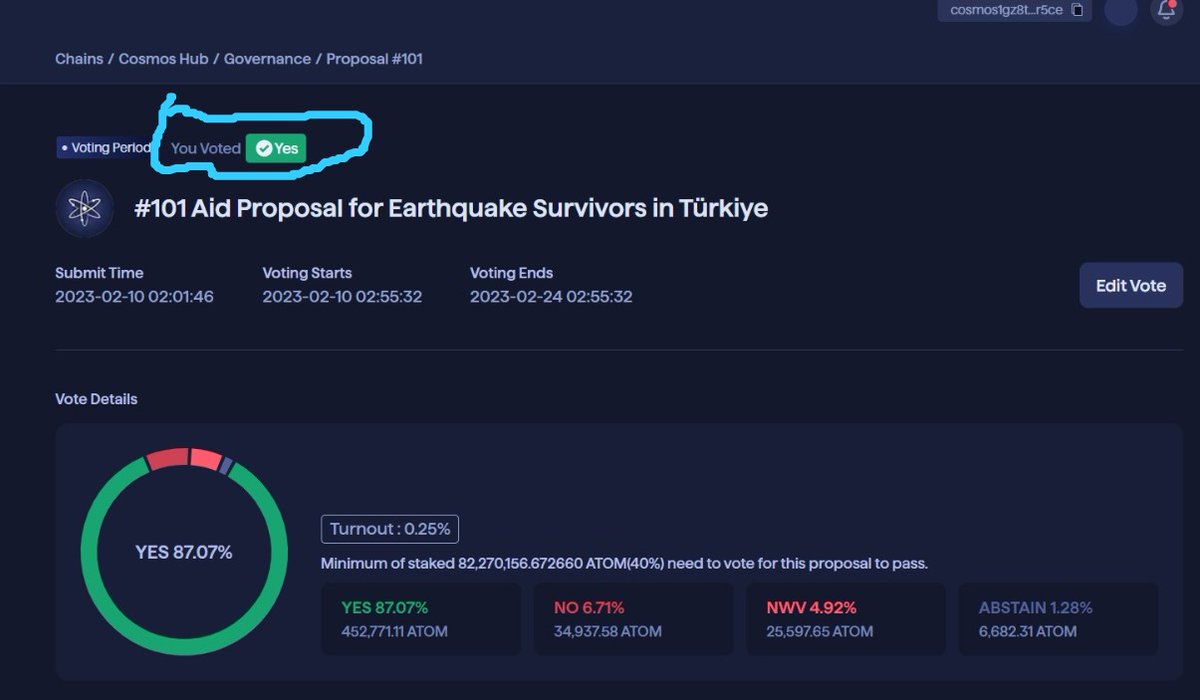Expand the NO 6.71% vote breakdown card
1200x700 pixels.
click(633, 618)
